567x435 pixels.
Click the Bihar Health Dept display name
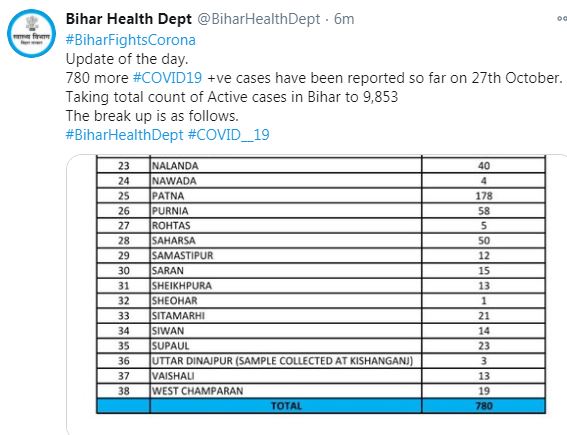[x=129, y=19]
